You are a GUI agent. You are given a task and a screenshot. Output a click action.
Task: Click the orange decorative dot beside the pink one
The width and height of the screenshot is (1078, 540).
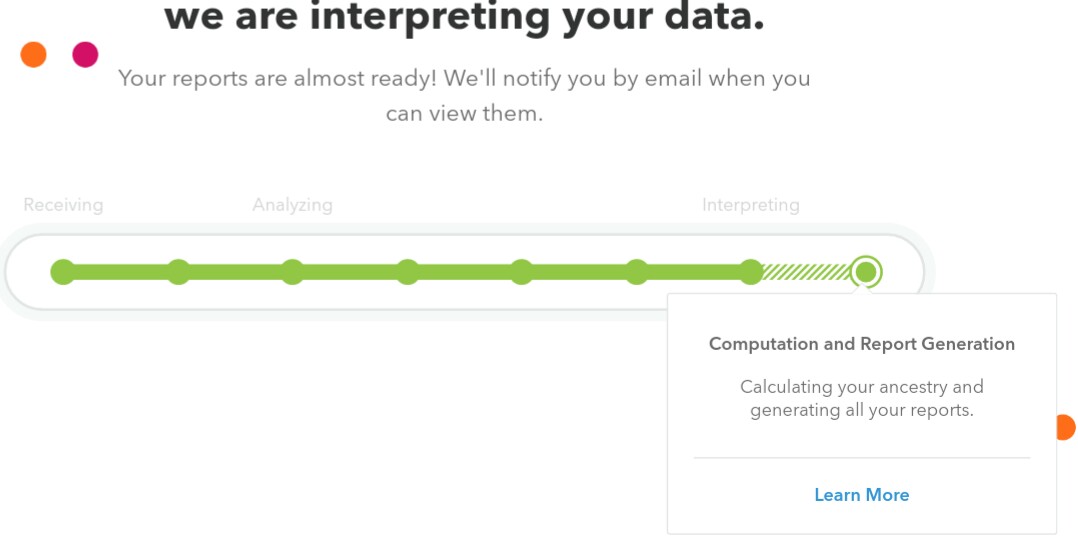coord(34,55)
